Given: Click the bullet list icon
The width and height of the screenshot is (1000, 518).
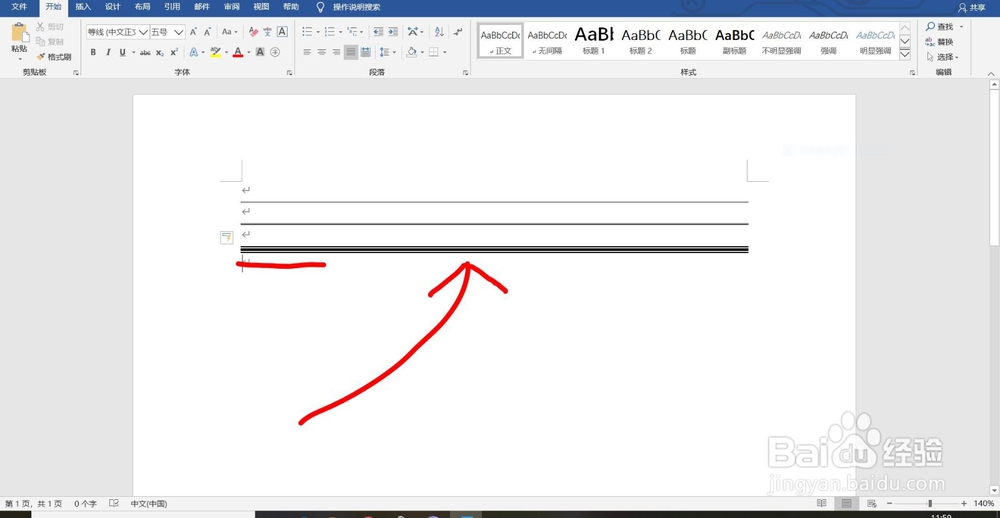Looking at the screenshot, I should [307, 32].
